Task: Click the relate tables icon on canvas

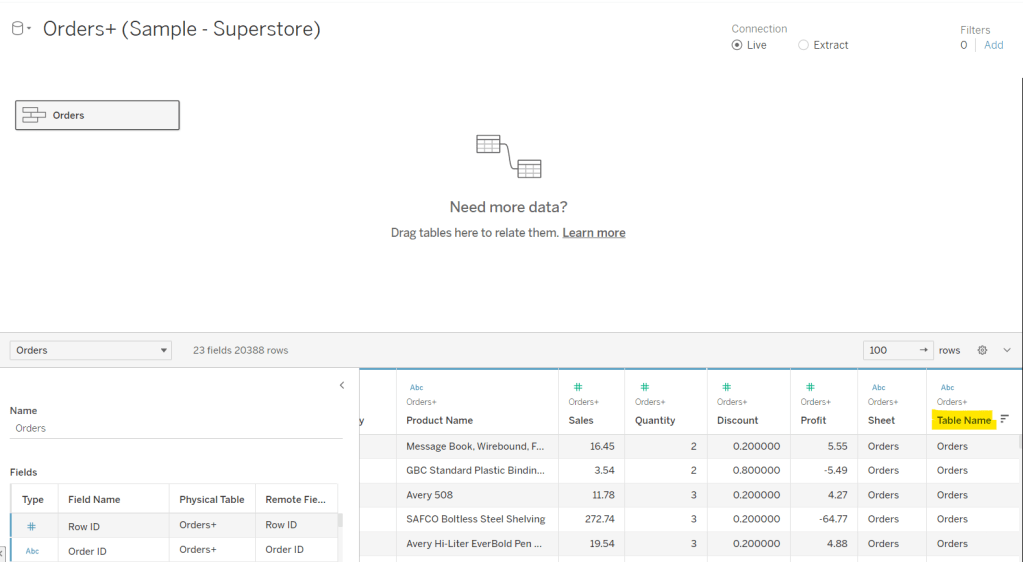Action: pos(508,156)
